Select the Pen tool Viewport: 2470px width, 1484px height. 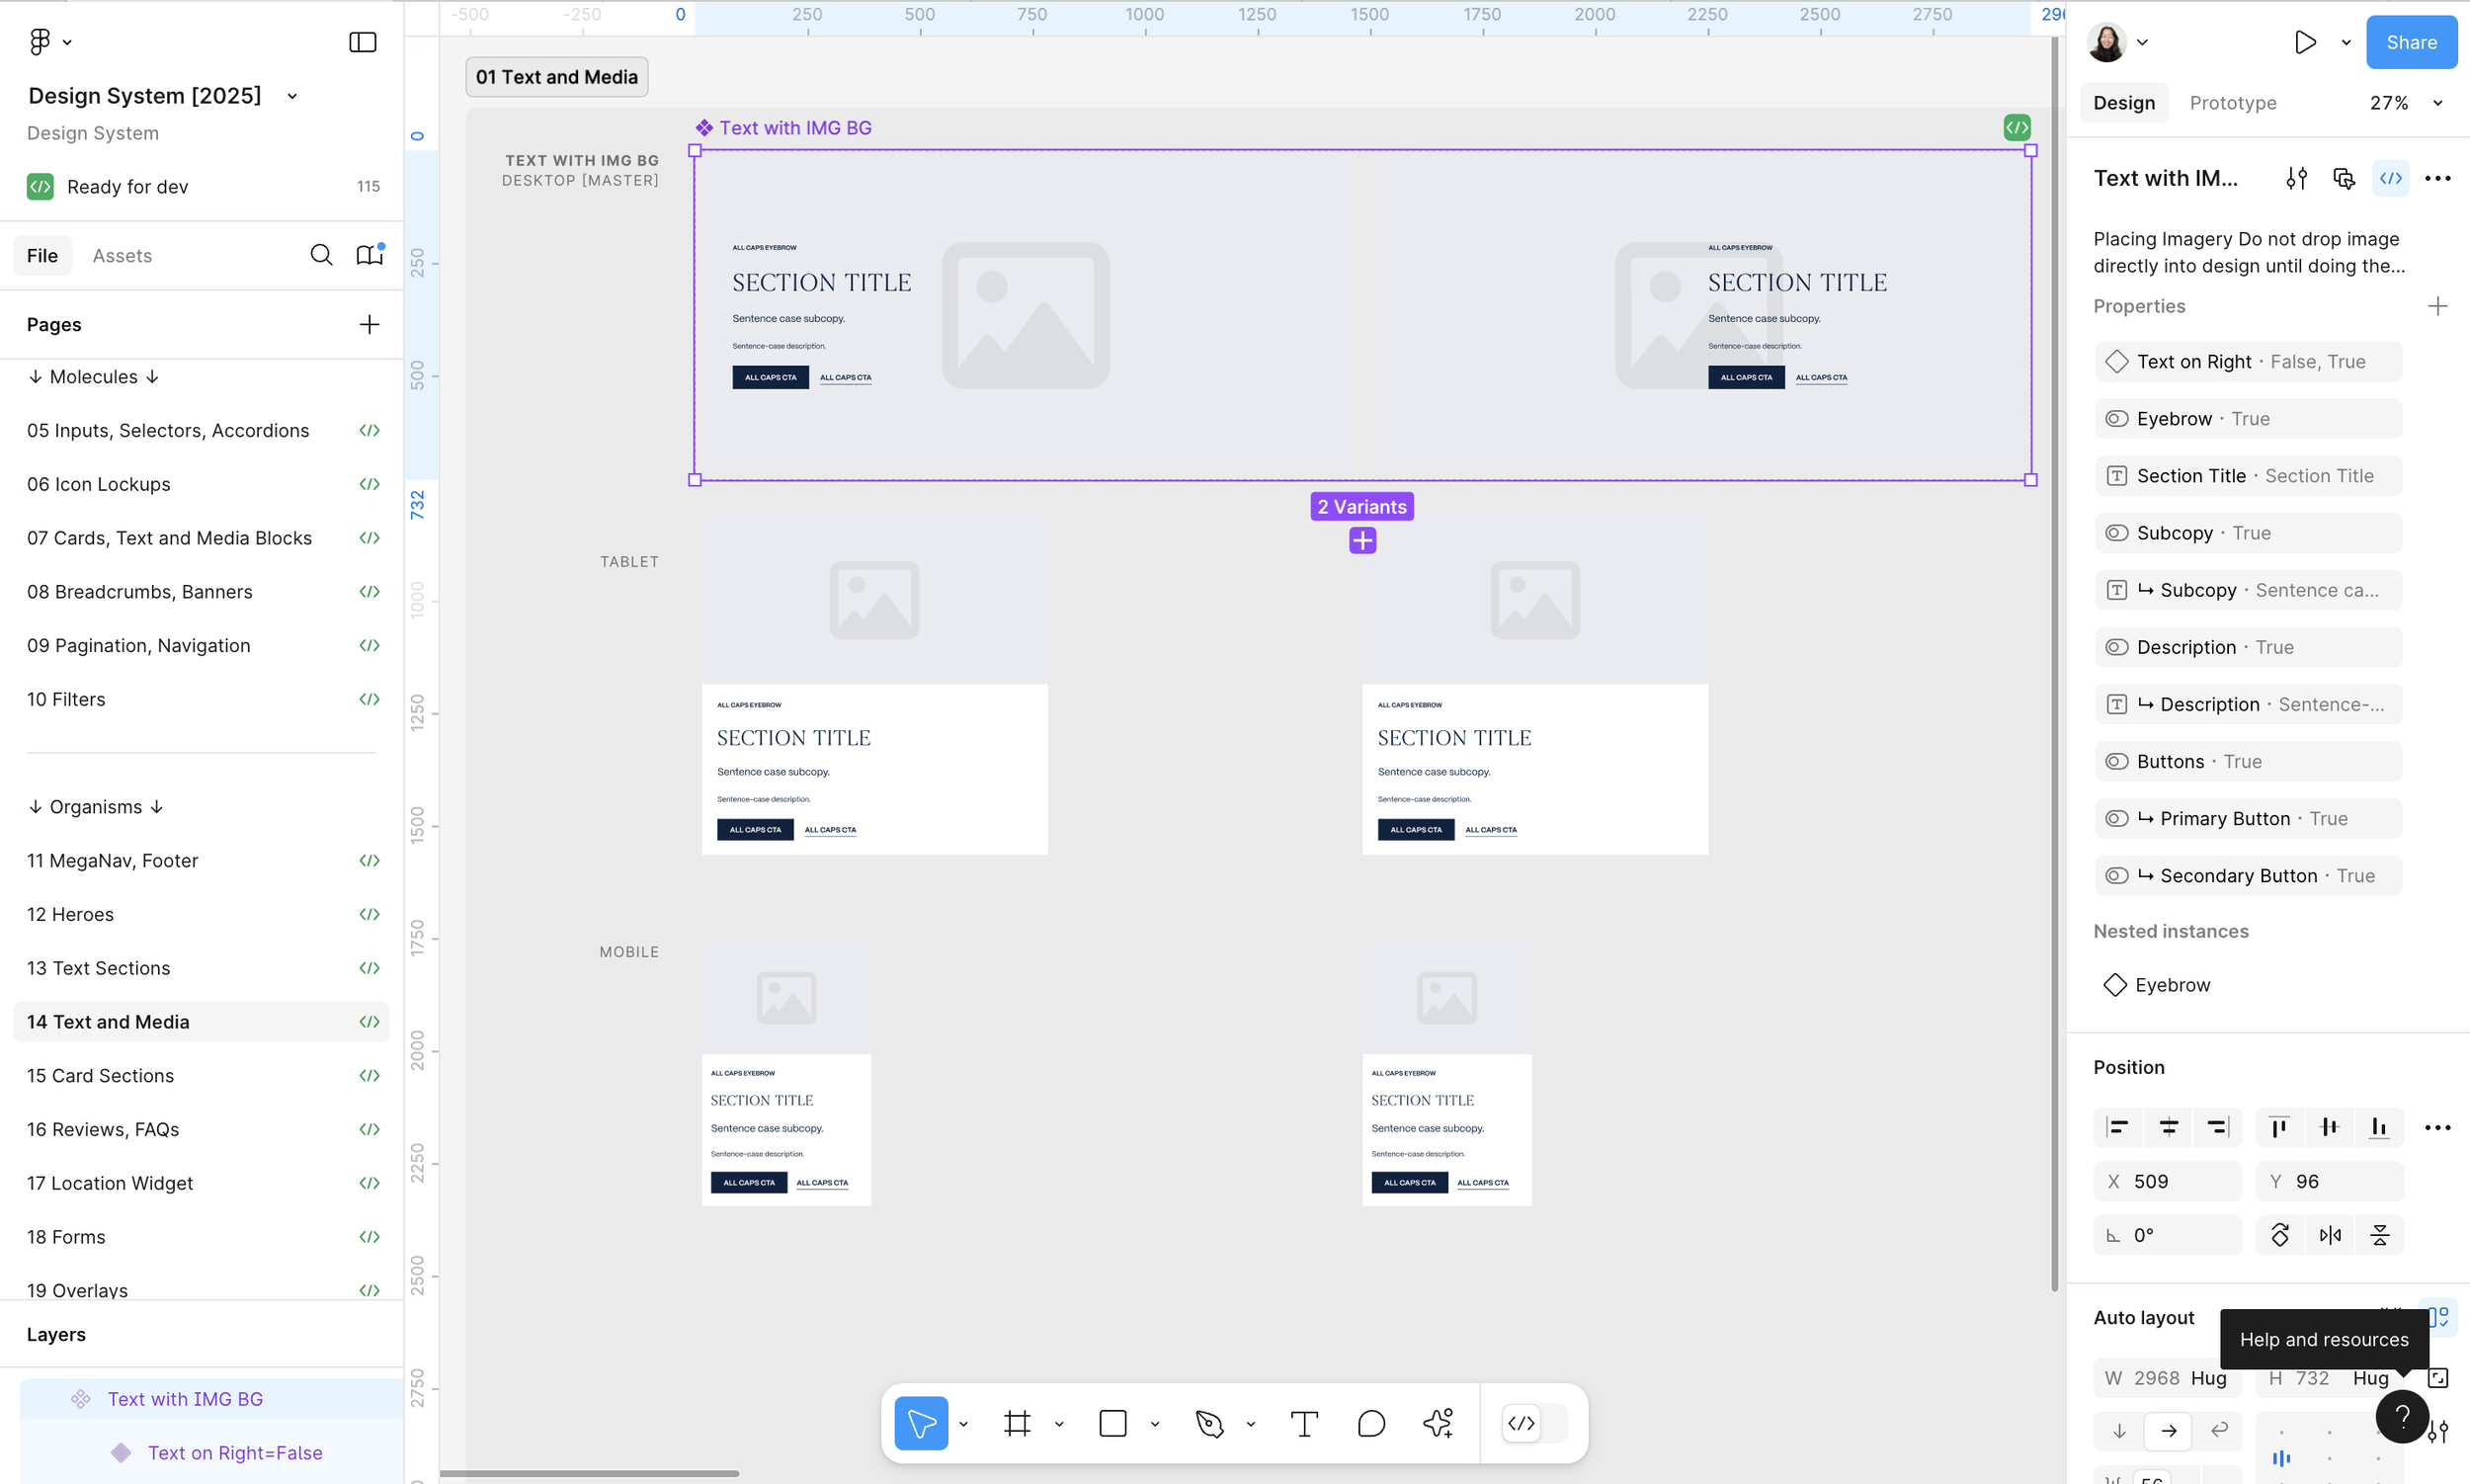tap(1210, 1423)
